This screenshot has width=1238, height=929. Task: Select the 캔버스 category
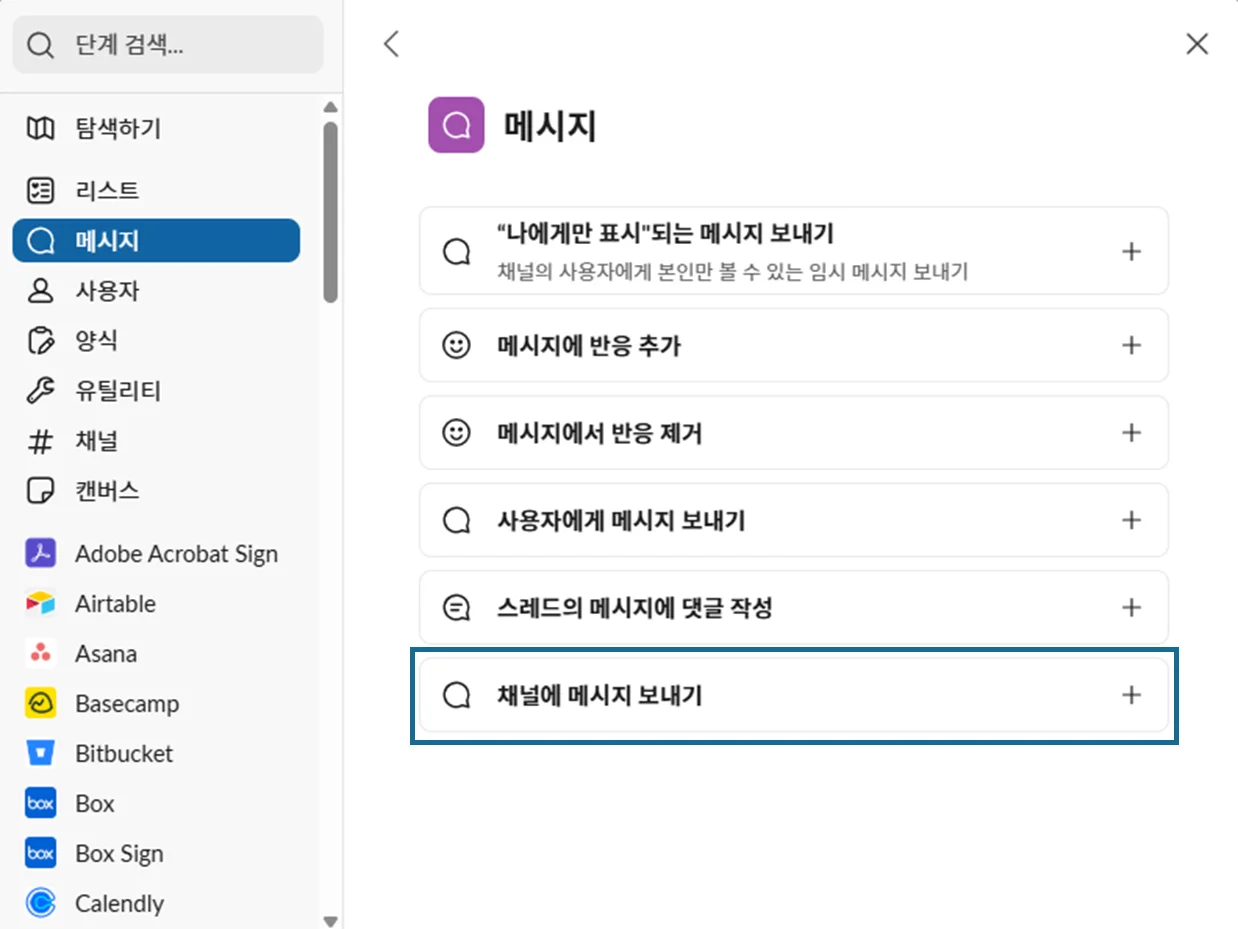click(107, 491)
